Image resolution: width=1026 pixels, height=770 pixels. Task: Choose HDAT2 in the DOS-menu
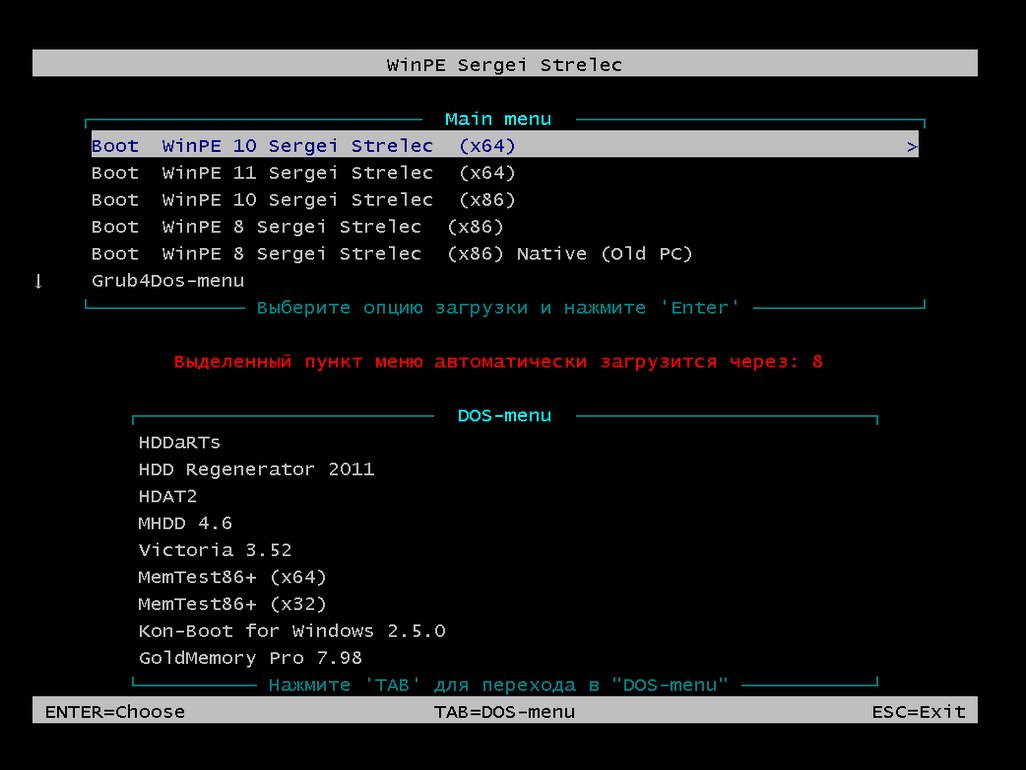pos(168,496)
